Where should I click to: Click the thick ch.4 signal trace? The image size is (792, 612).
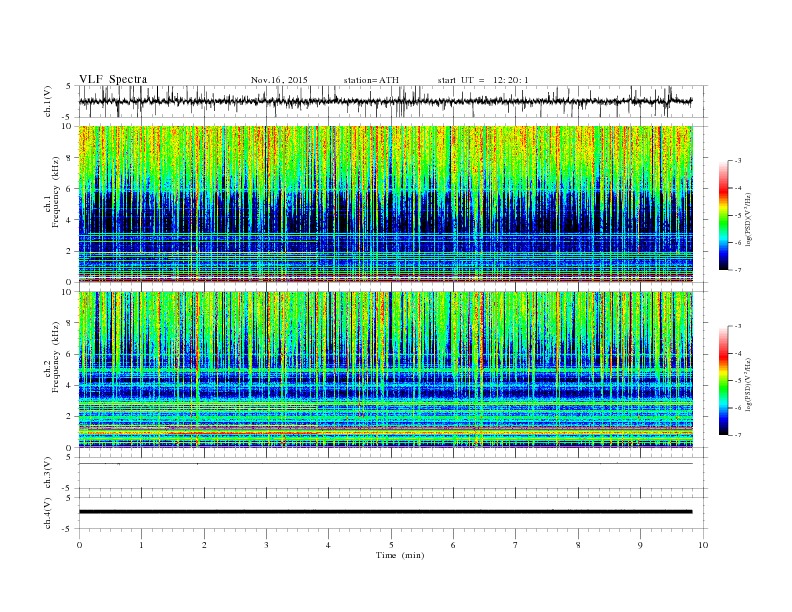point(385,512)
